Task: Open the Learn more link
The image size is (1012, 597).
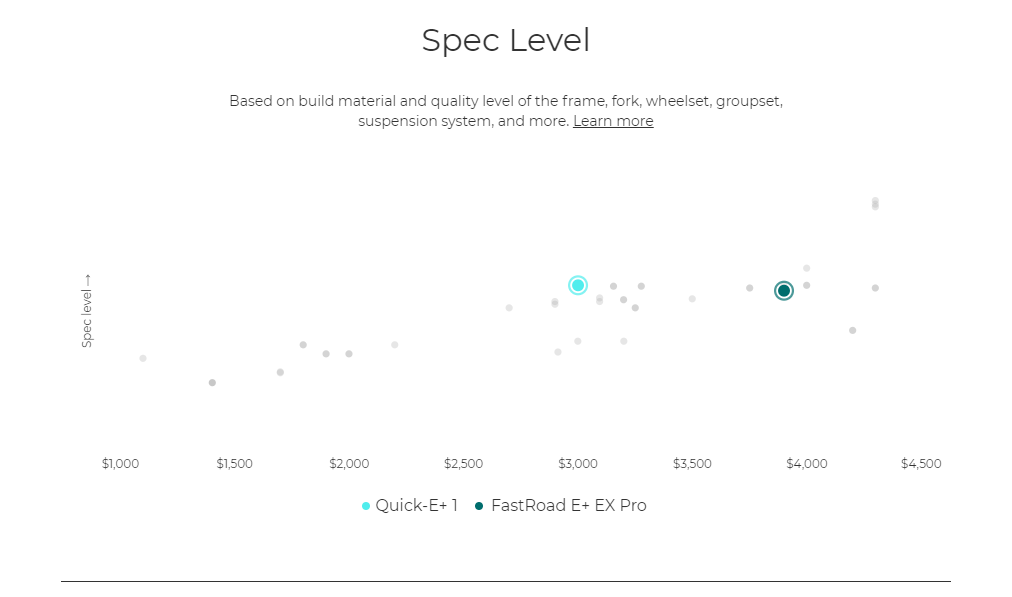Action: click(613, 121)
